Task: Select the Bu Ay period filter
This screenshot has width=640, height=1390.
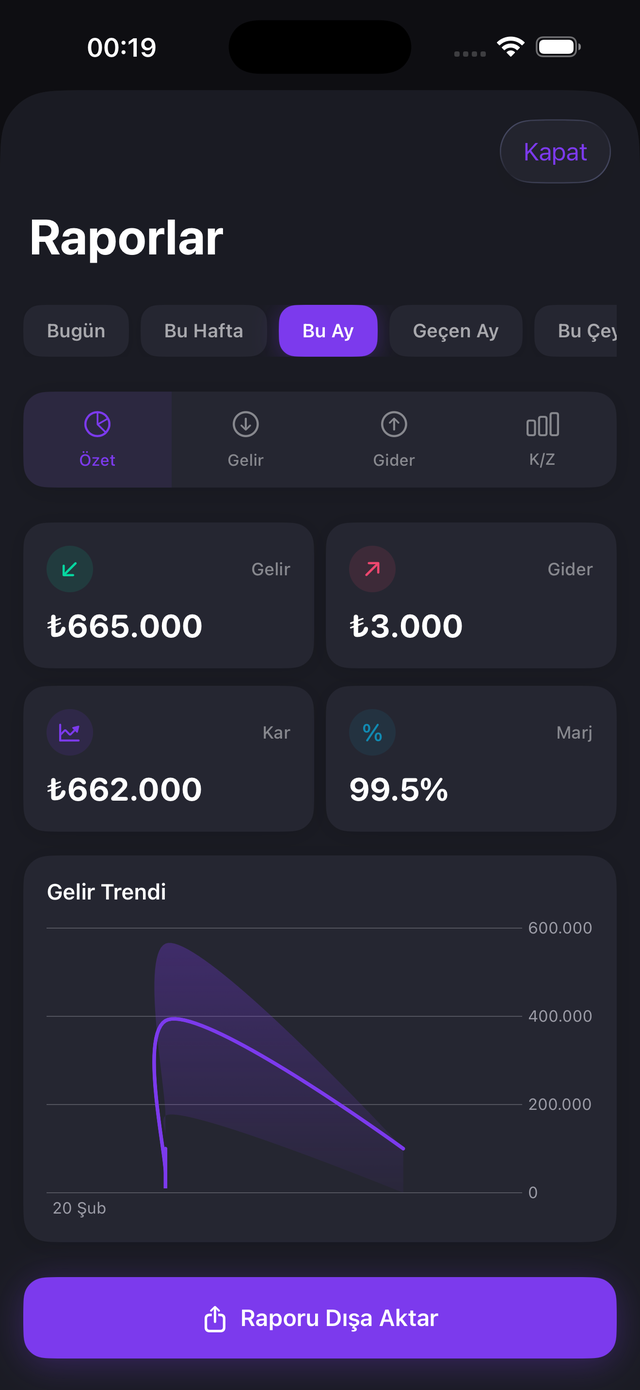Action: pos(328,331)
